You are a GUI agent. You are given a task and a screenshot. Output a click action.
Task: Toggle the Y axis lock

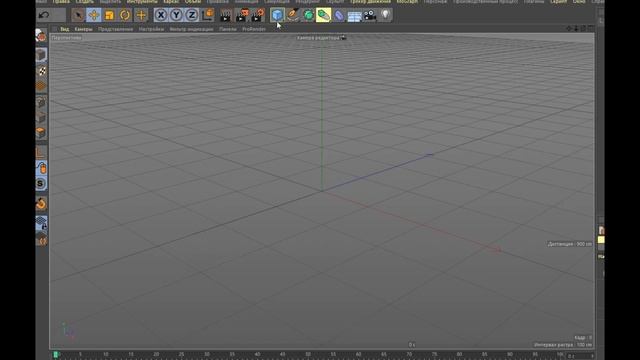176,16
